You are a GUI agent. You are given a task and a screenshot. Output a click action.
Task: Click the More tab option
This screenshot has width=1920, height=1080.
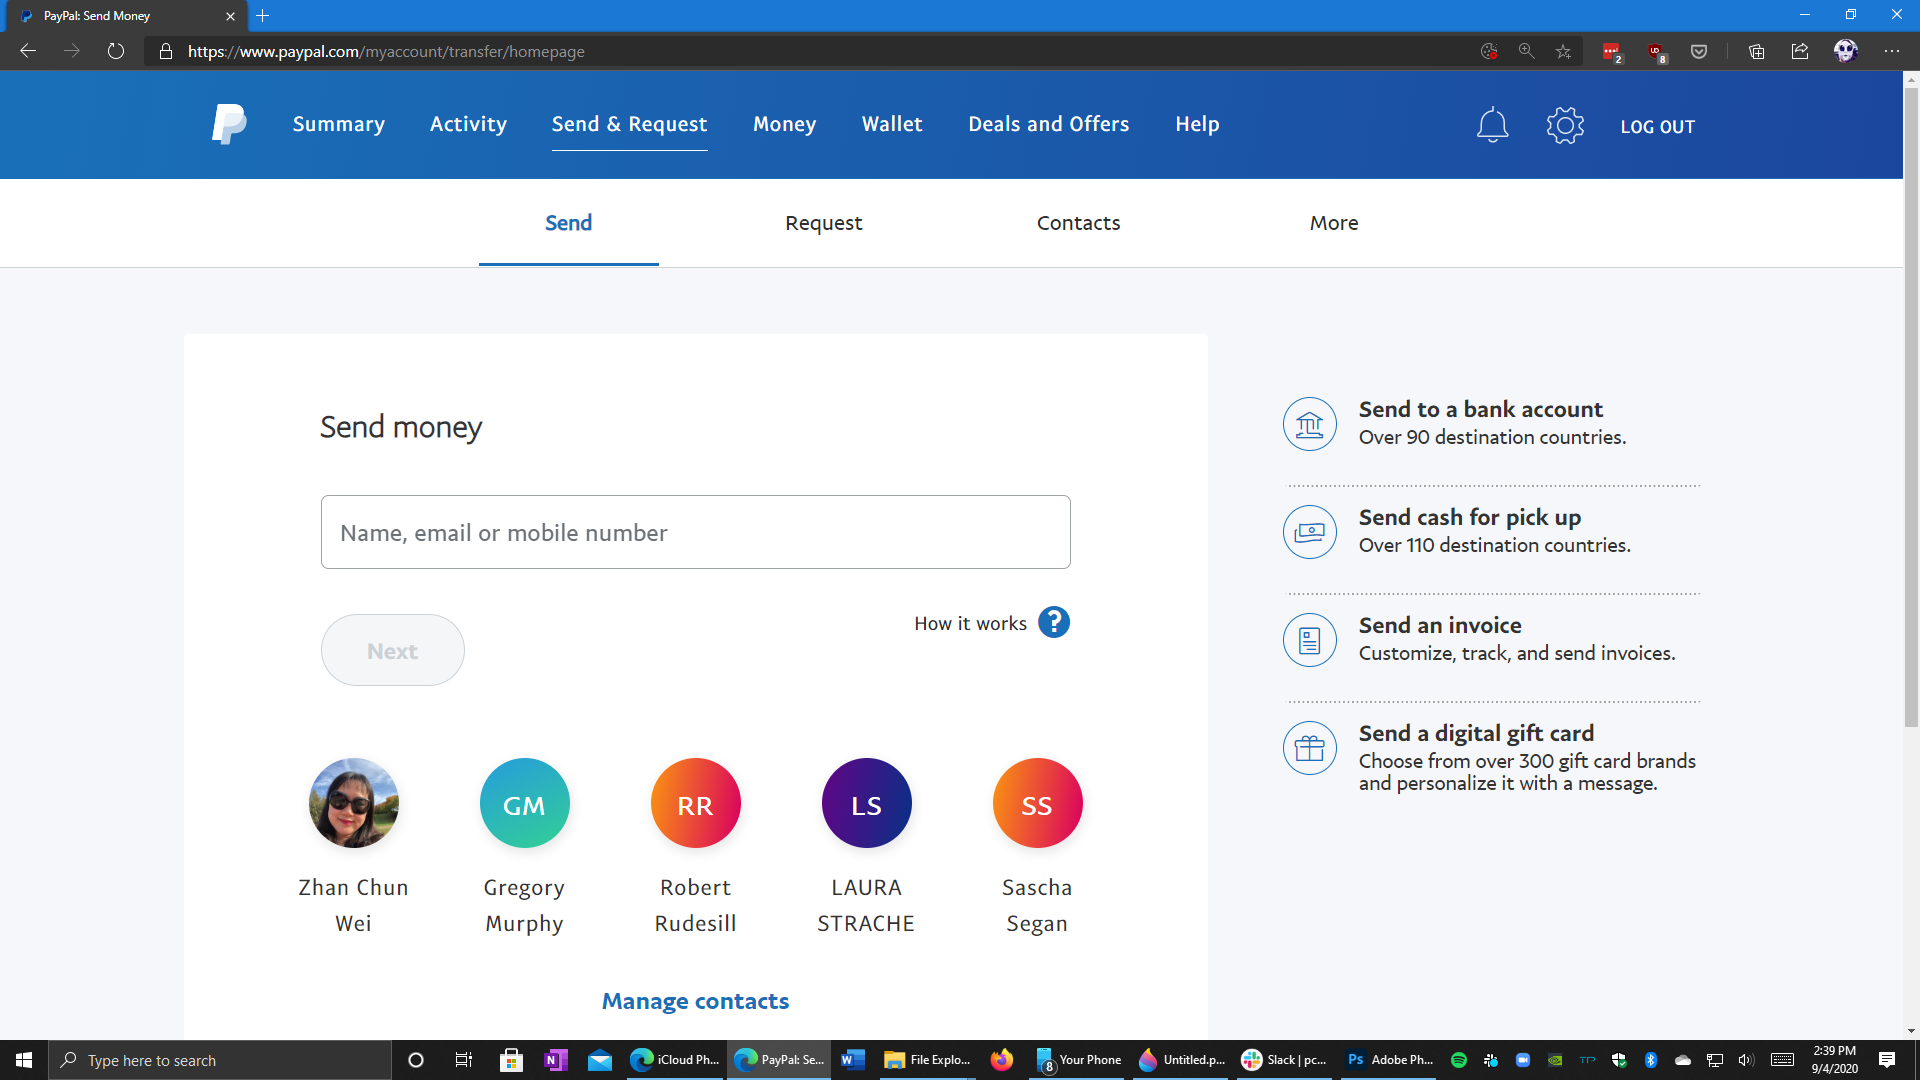1335,223
